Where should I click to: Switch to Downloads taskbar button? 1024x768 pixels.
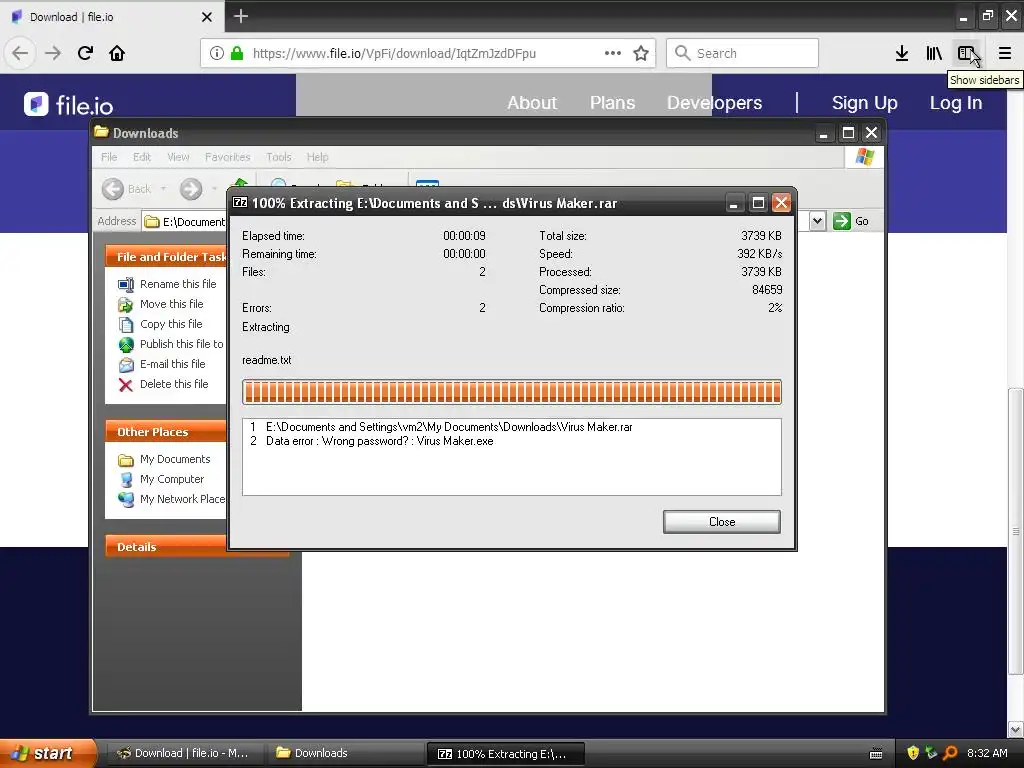click(x=343, y=753)
